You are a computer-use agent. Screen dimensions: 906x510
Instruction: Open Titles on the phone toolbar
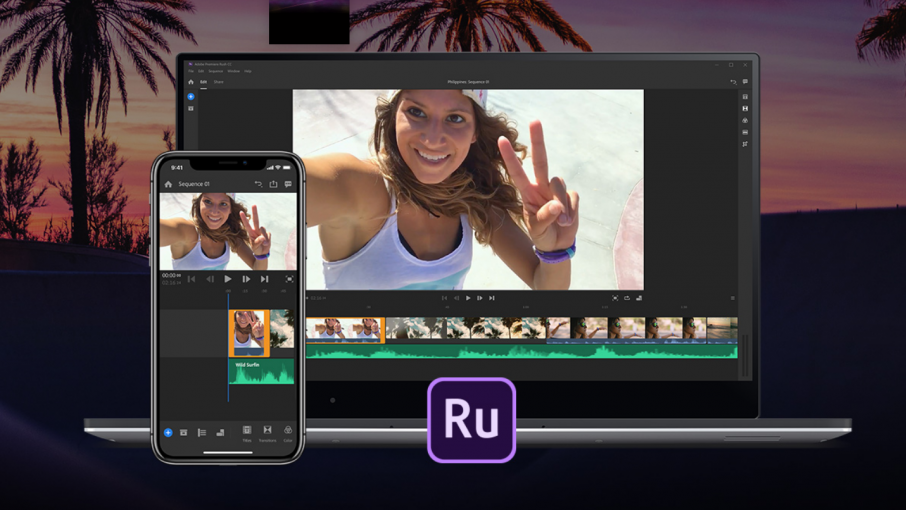247,434
